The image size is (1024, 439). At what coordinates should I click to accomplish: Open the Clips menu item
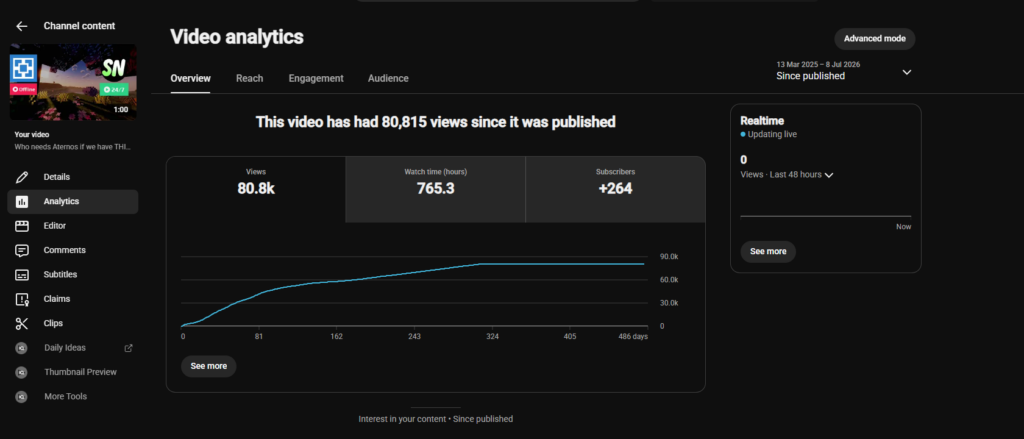tap(72, 323)
